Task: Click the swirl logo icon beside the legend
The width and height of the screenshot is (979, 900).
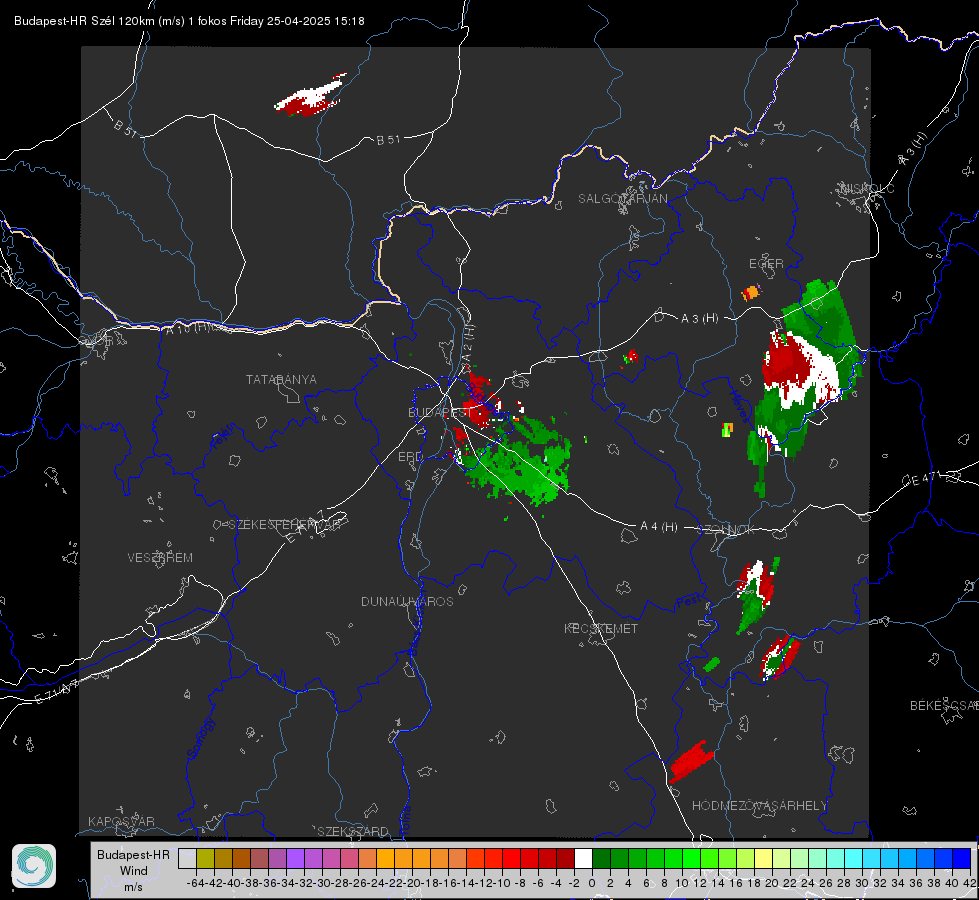Action: tap(34, 866)
